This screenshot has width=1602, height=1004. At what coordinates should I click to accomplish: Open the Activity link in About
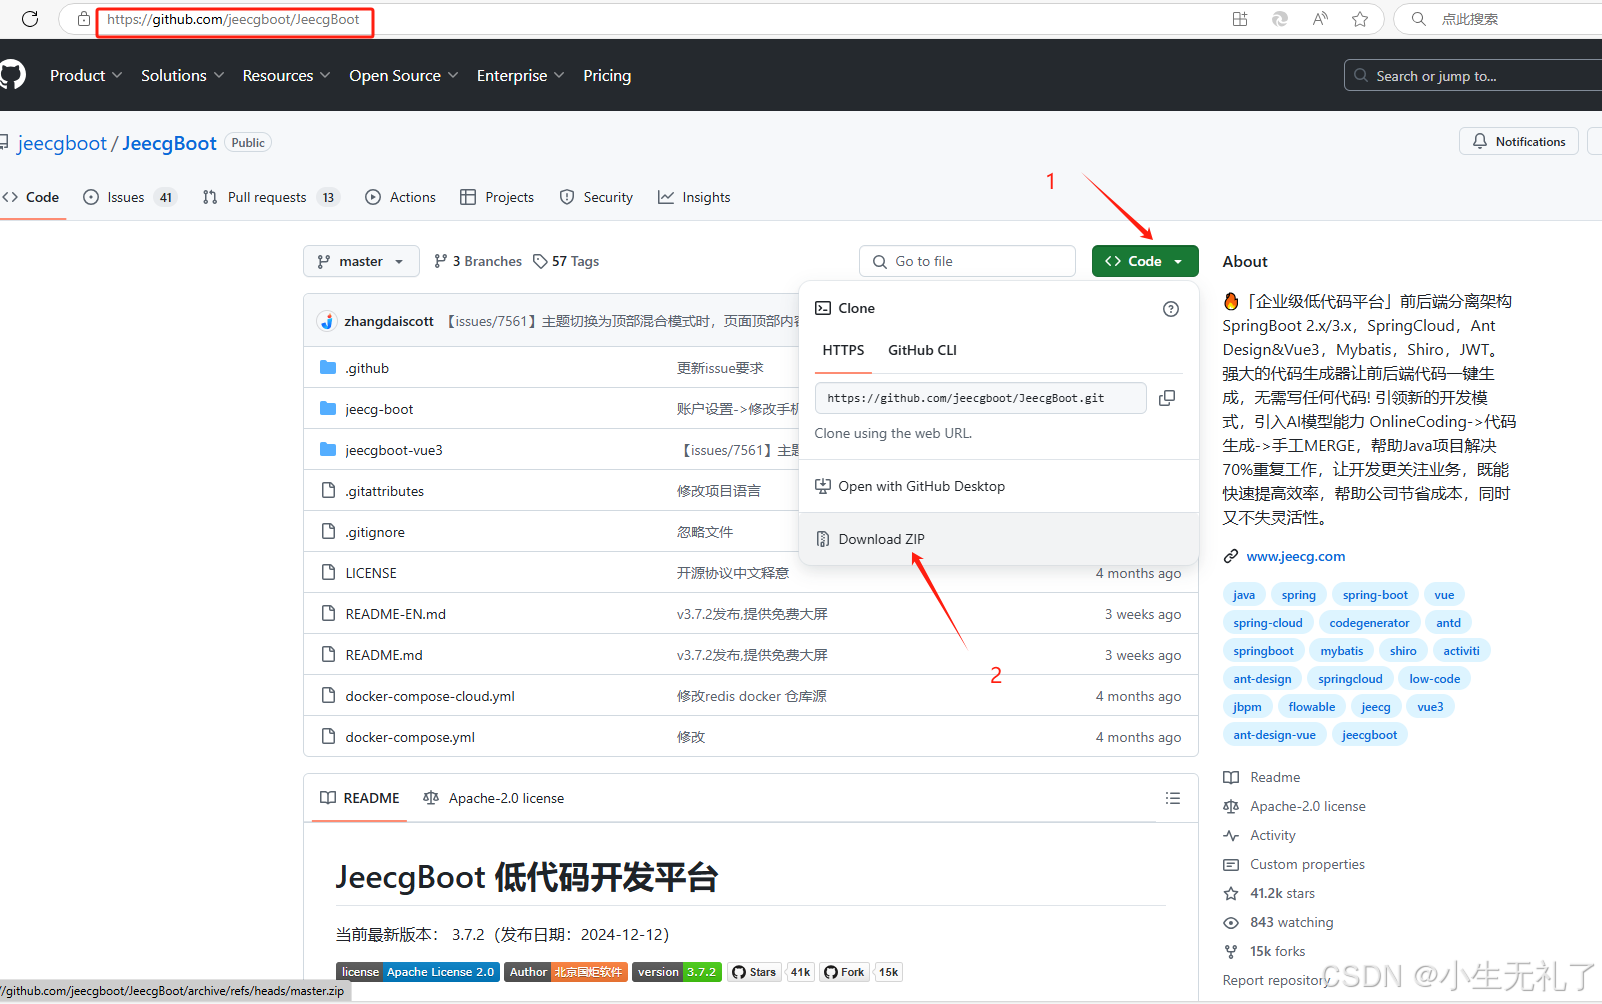1272,835
